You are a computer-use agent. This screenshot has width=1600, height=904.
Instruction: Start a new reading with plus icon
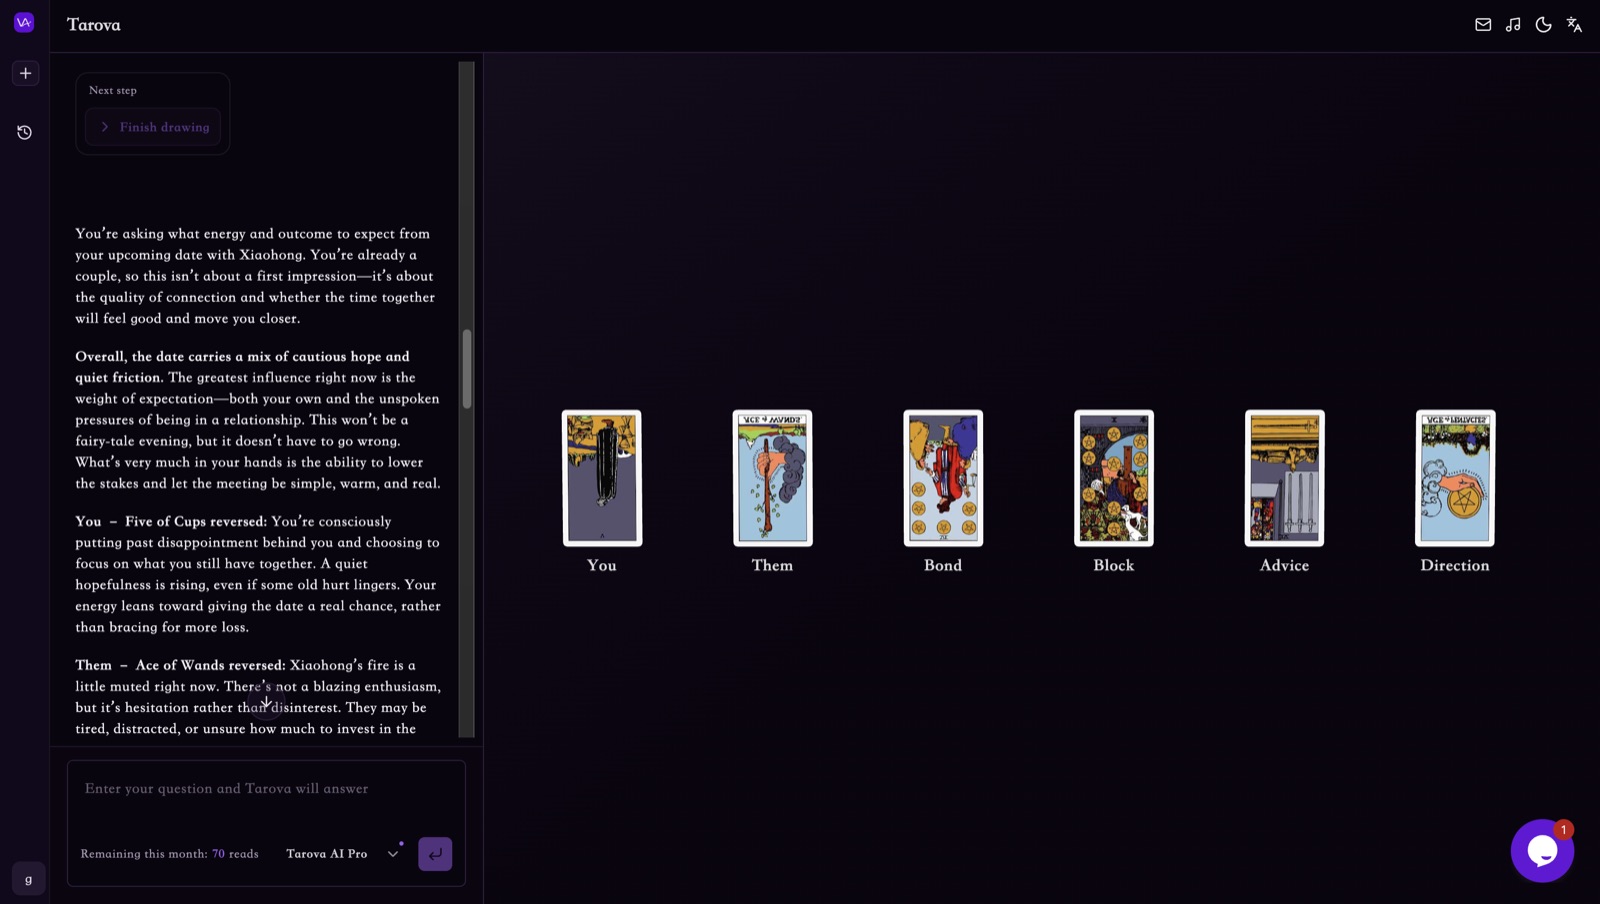click(25, 73)
